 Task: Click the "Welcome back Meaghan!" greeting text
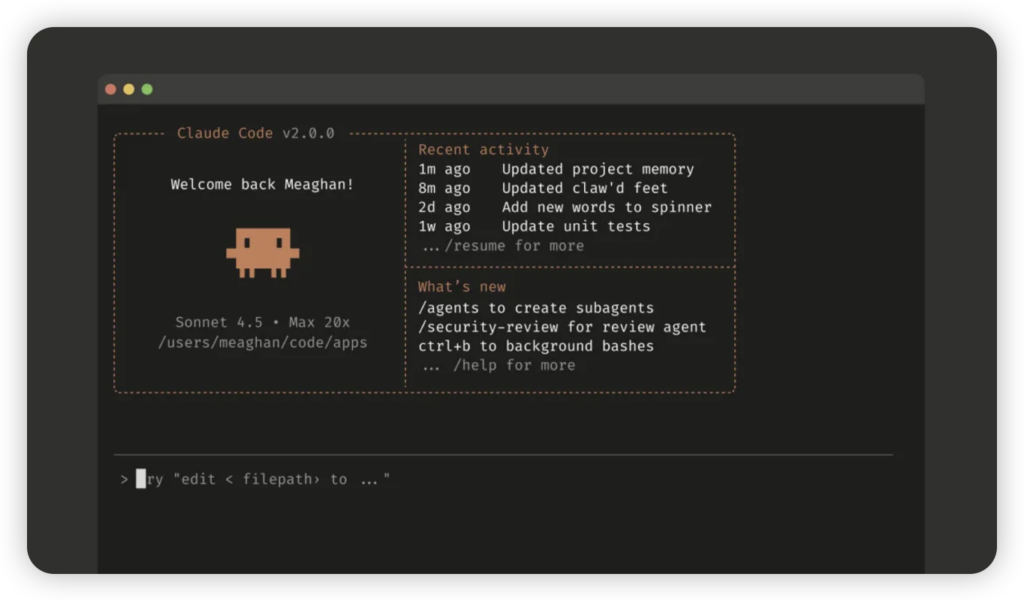click(x=262, y=184)
